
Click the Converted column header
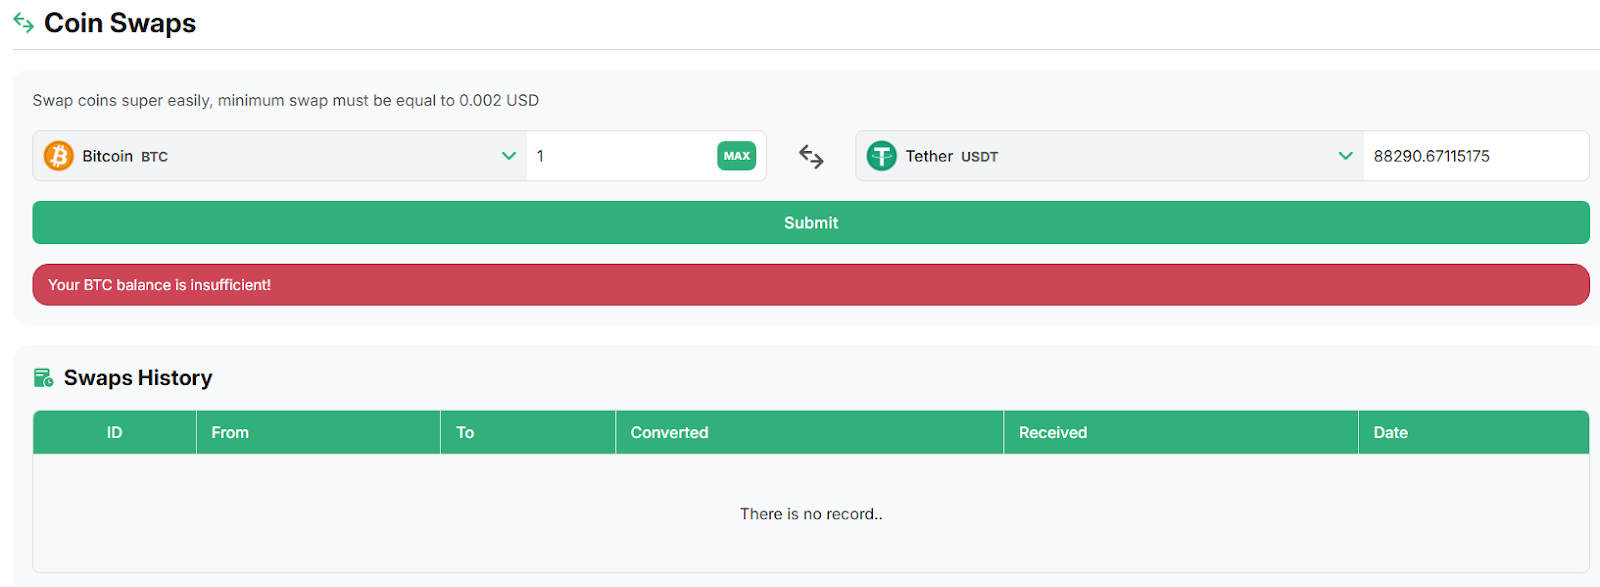(810, 433)
